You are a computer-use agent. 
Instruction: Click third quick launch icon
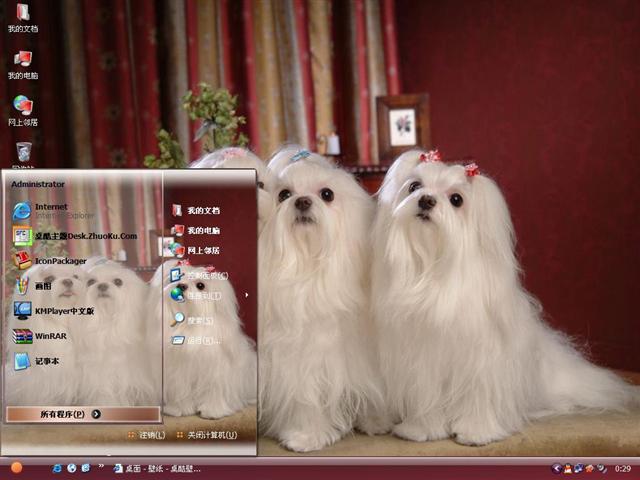tap(86, 468)
